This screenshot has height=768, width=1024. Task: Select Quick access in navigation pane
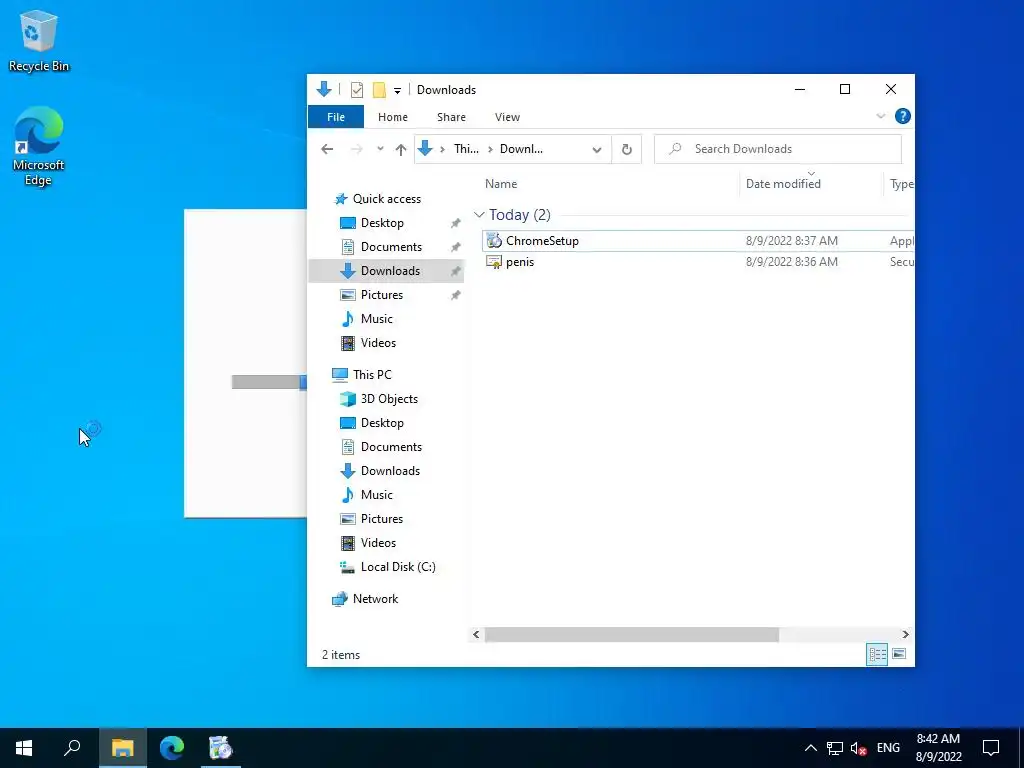pyautogui.click(x=387, y=199)
